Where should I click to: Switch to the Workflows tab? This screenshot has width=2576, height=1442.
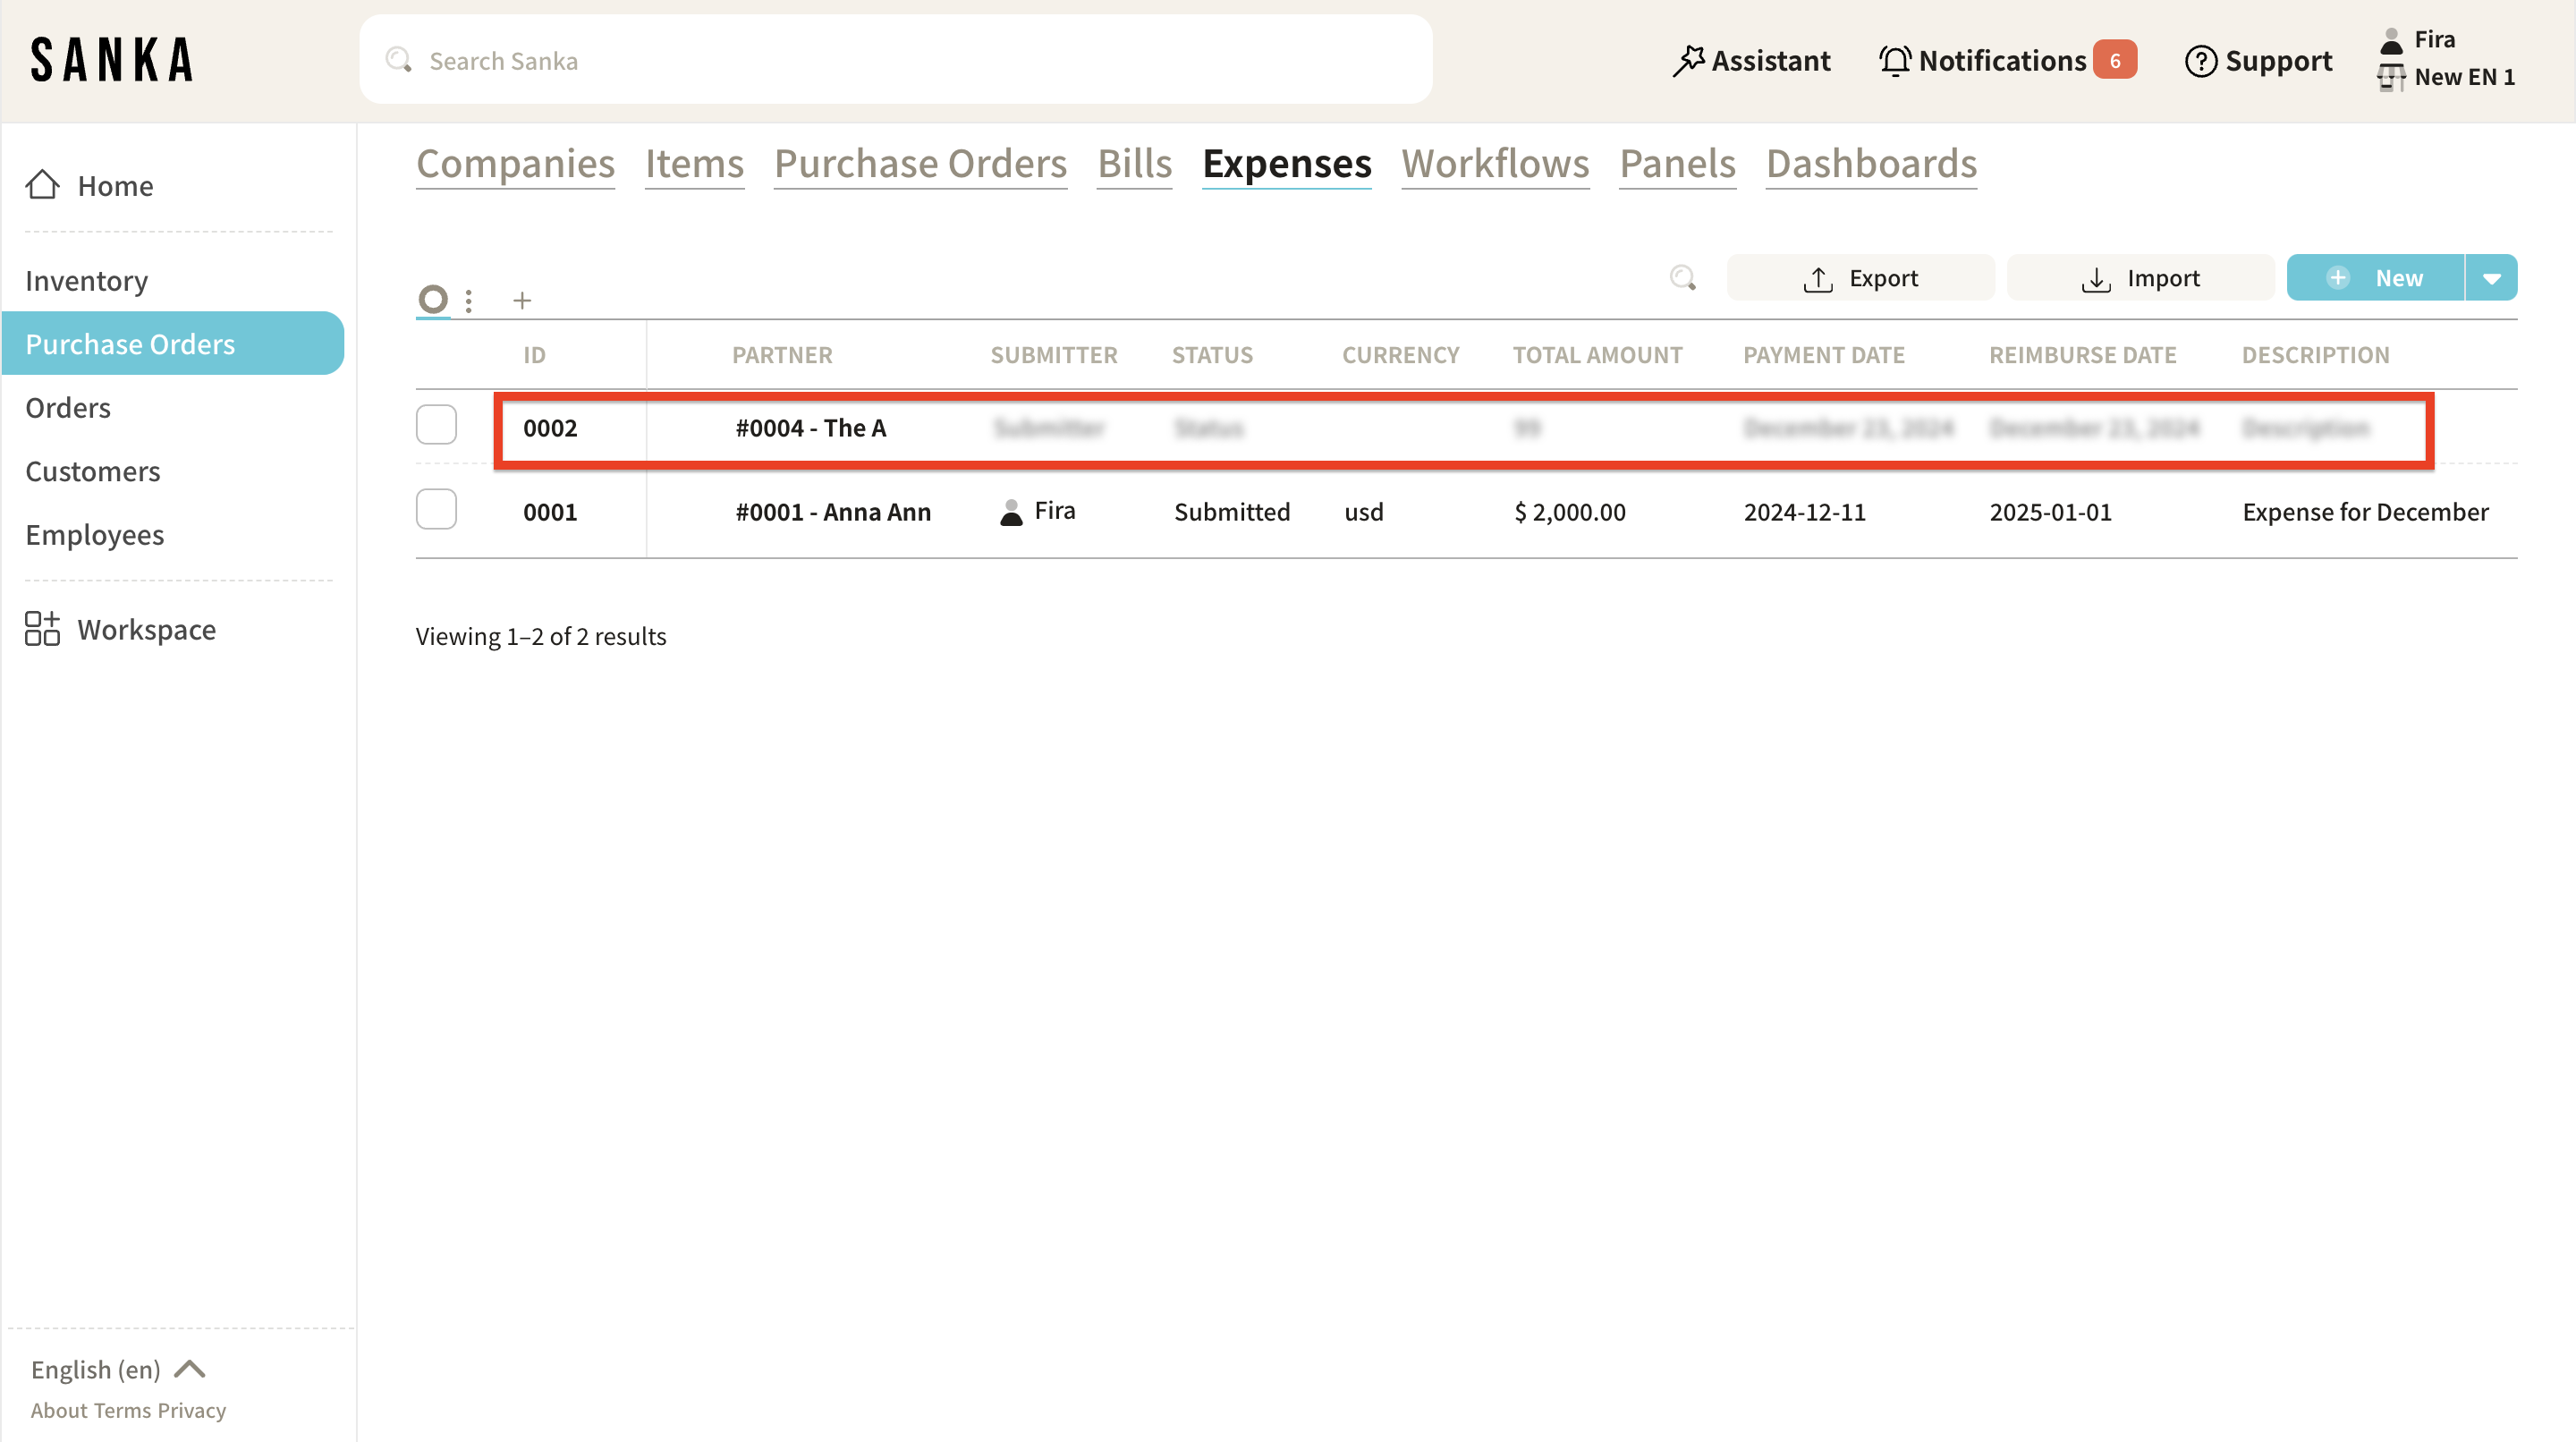click(x=1495, y=163)
